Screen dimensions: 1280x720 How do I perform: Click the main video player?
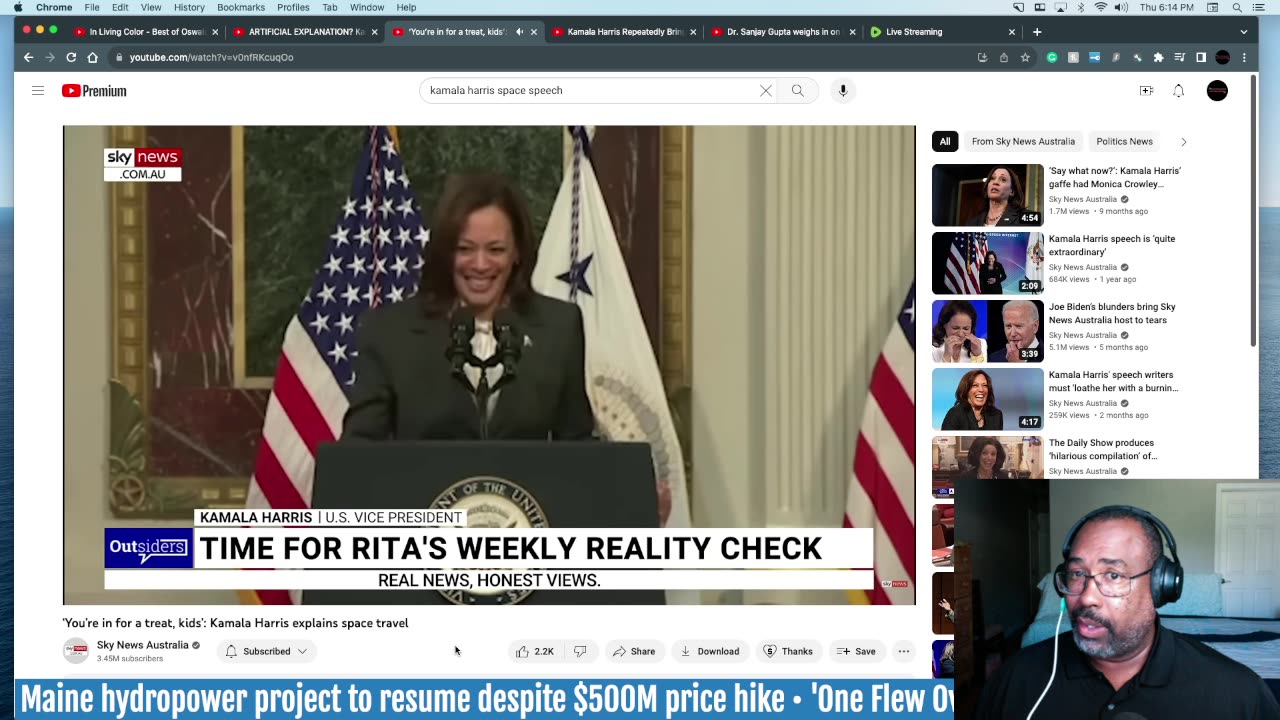click(489, 365)
